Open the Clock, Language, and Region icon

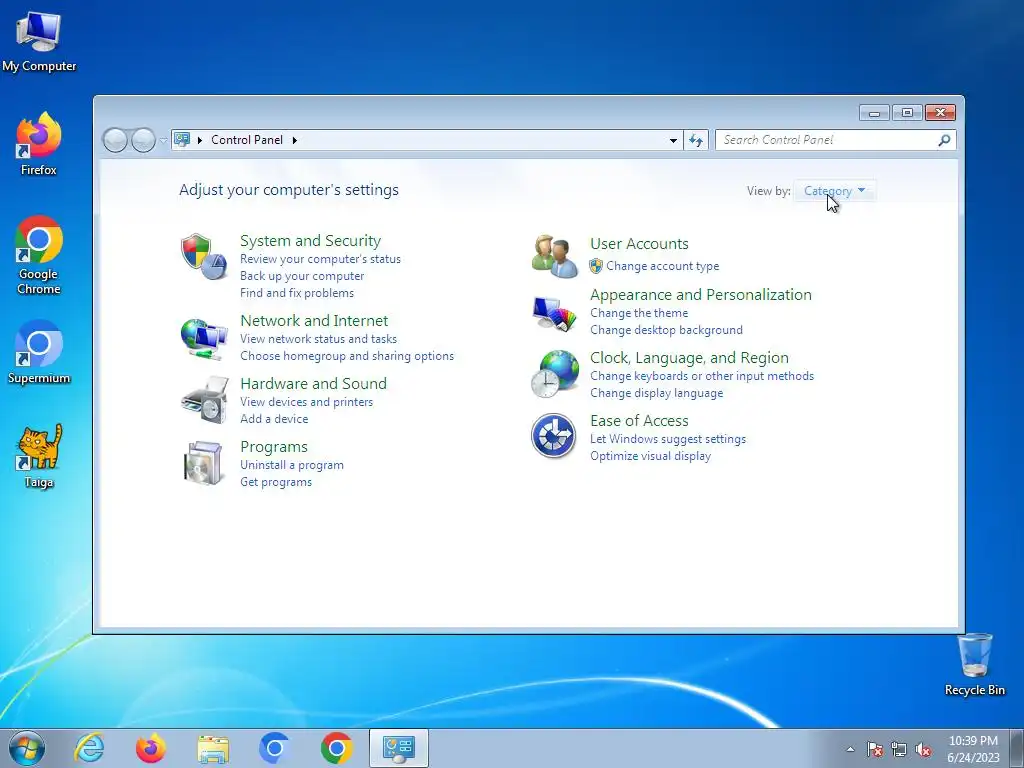[x=554, y=374]
